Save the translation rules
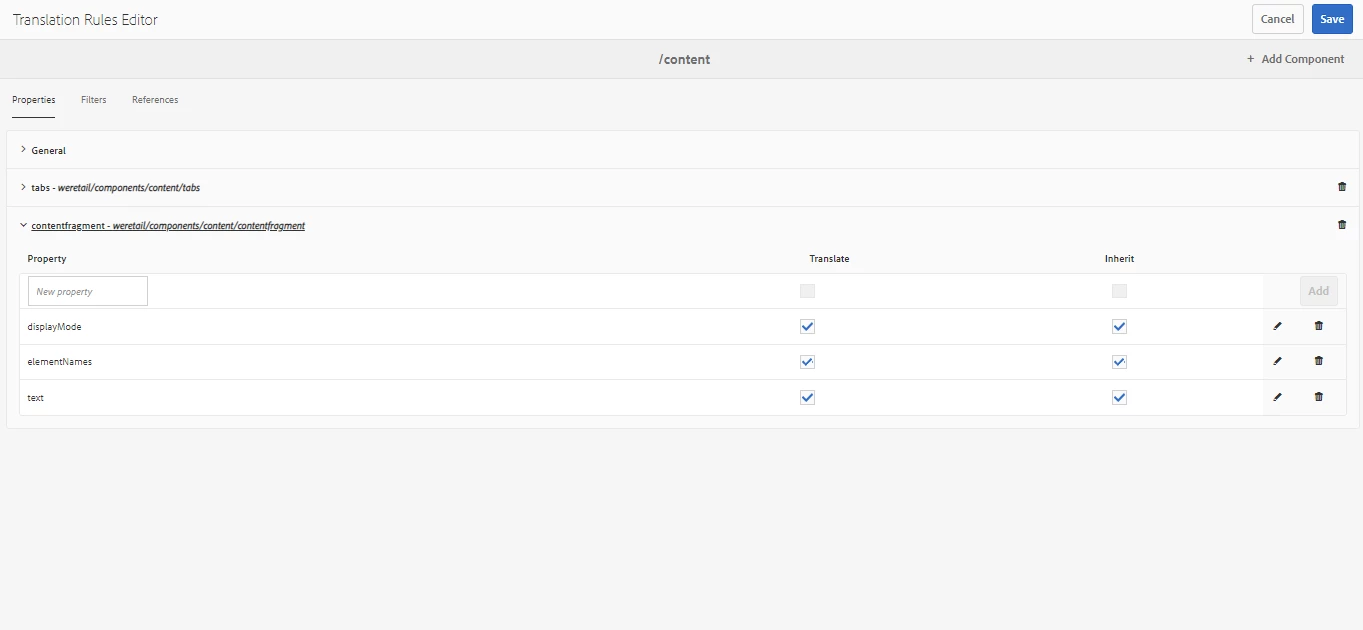 [1332, 19]
